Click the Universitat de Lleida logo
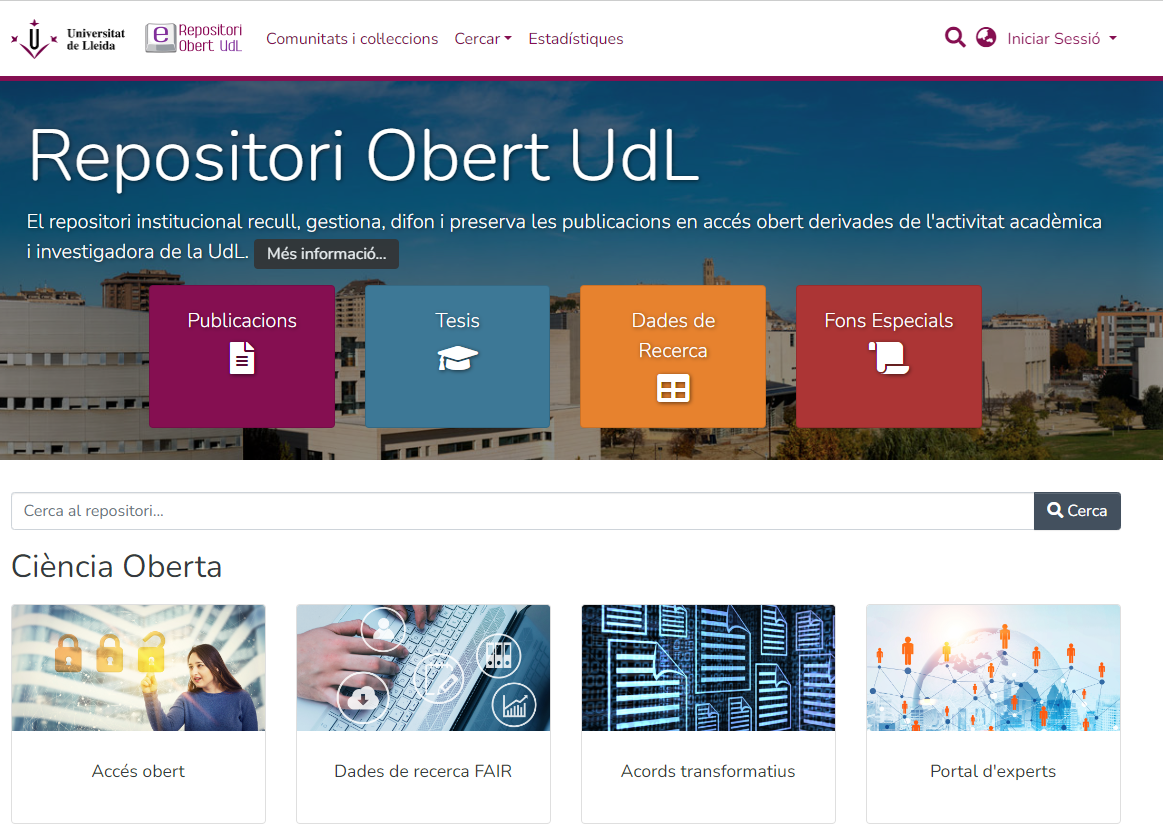Image resolution: width=1163 pixels, height=838 pixels. tap(67, 38)
